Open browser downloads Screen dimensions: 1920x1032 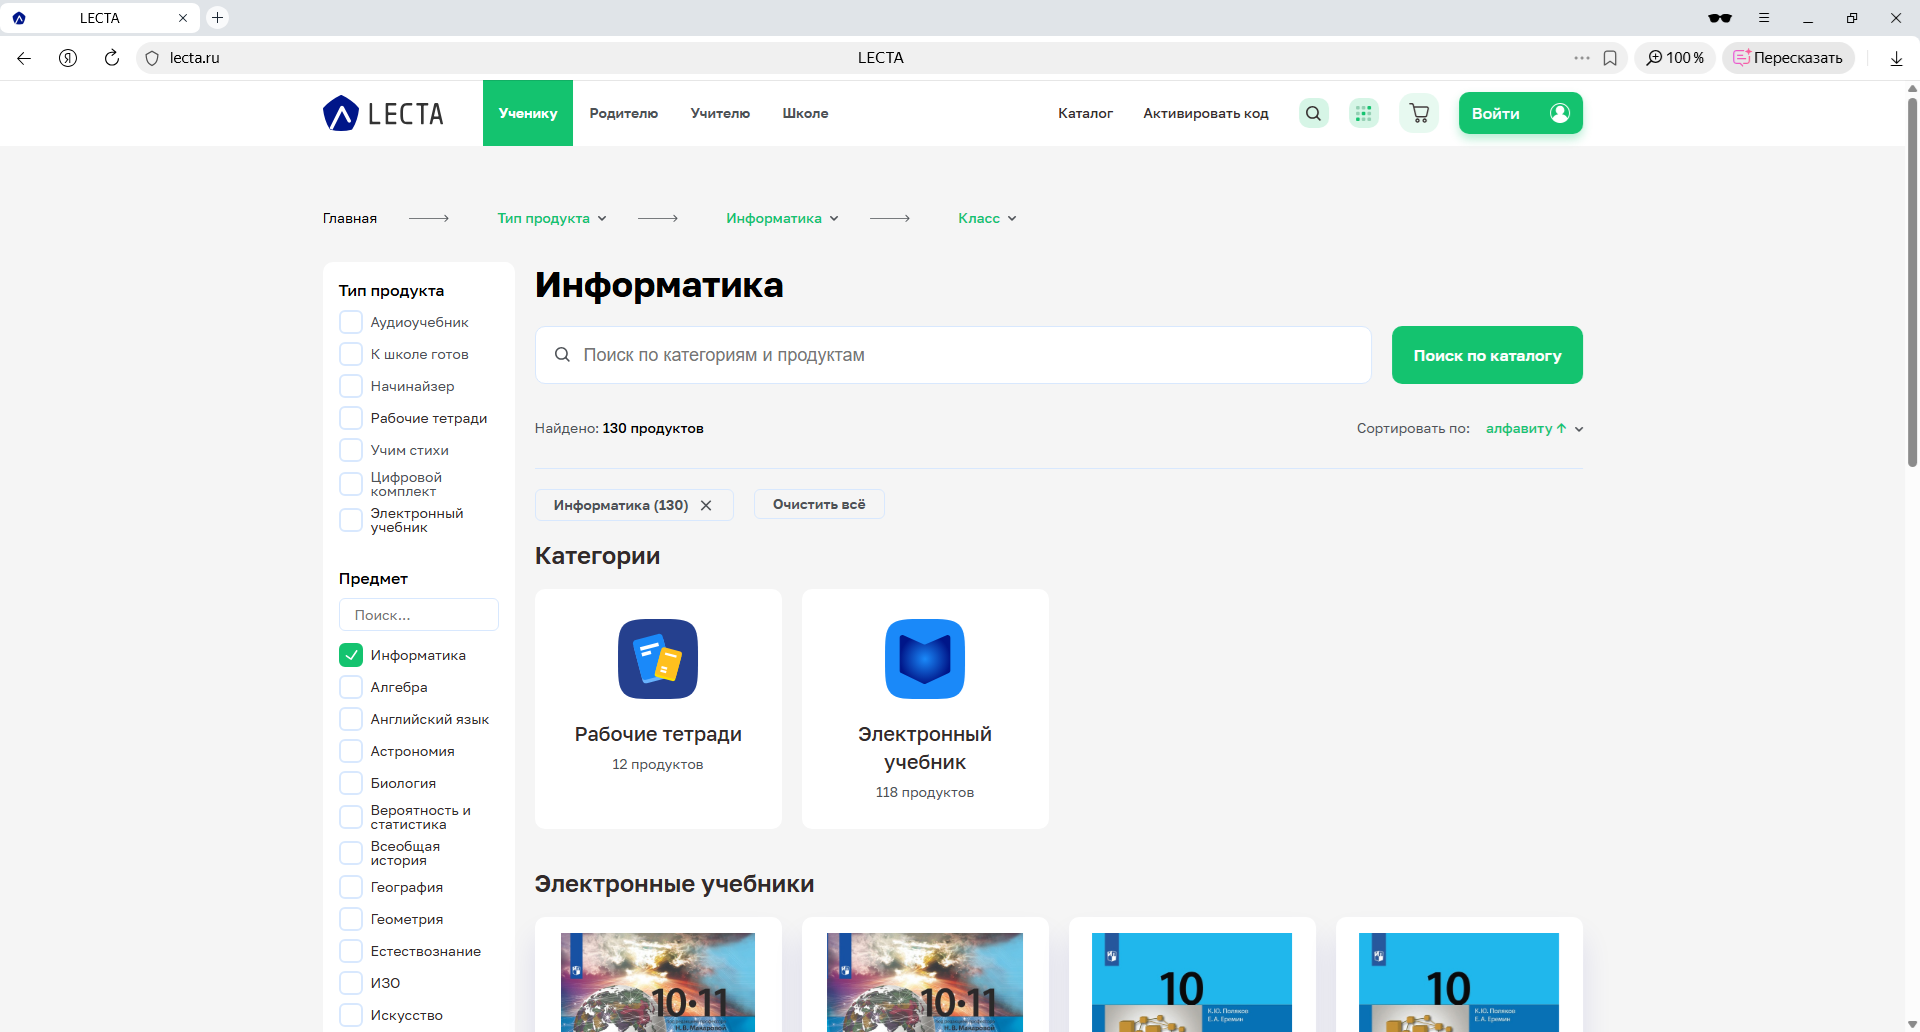point(1896,58)
